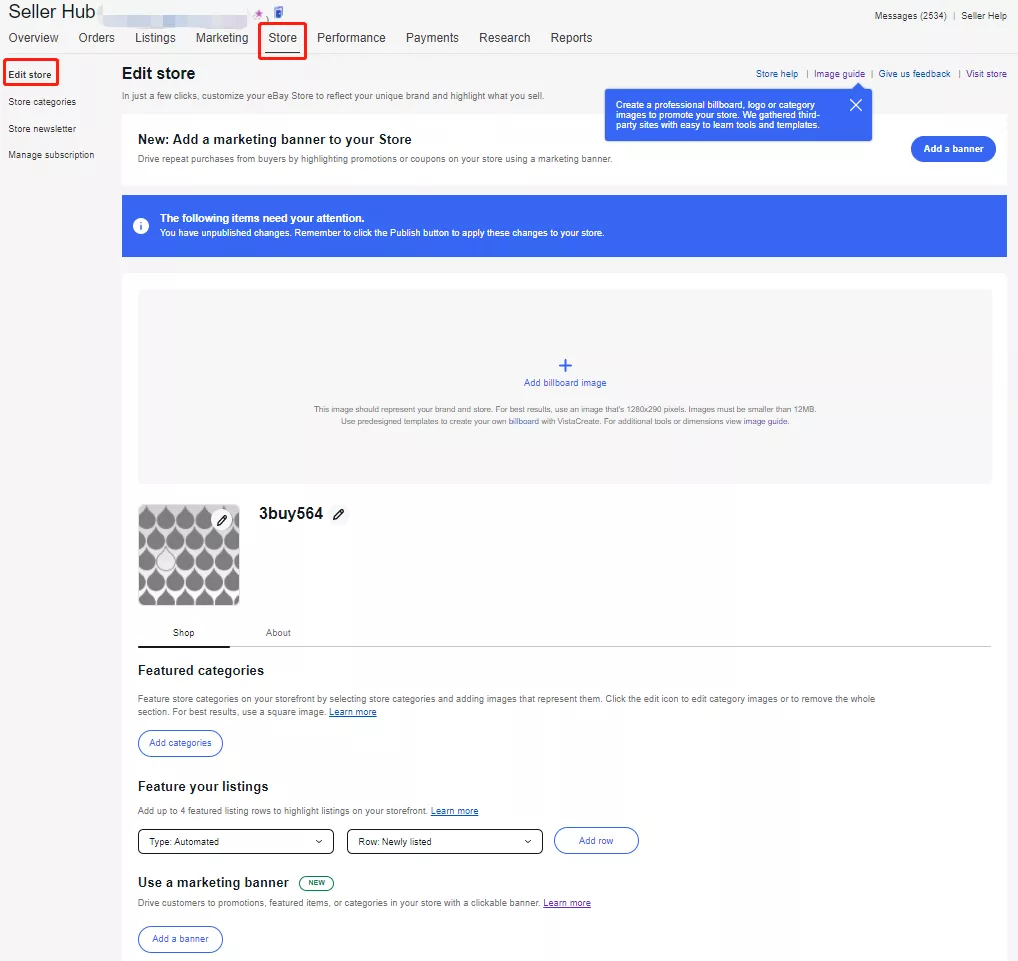The width and height of the screenshot is (1018, 961).
Task: Open Type: Automated dropdown
Action: click(x=236, y=842)
